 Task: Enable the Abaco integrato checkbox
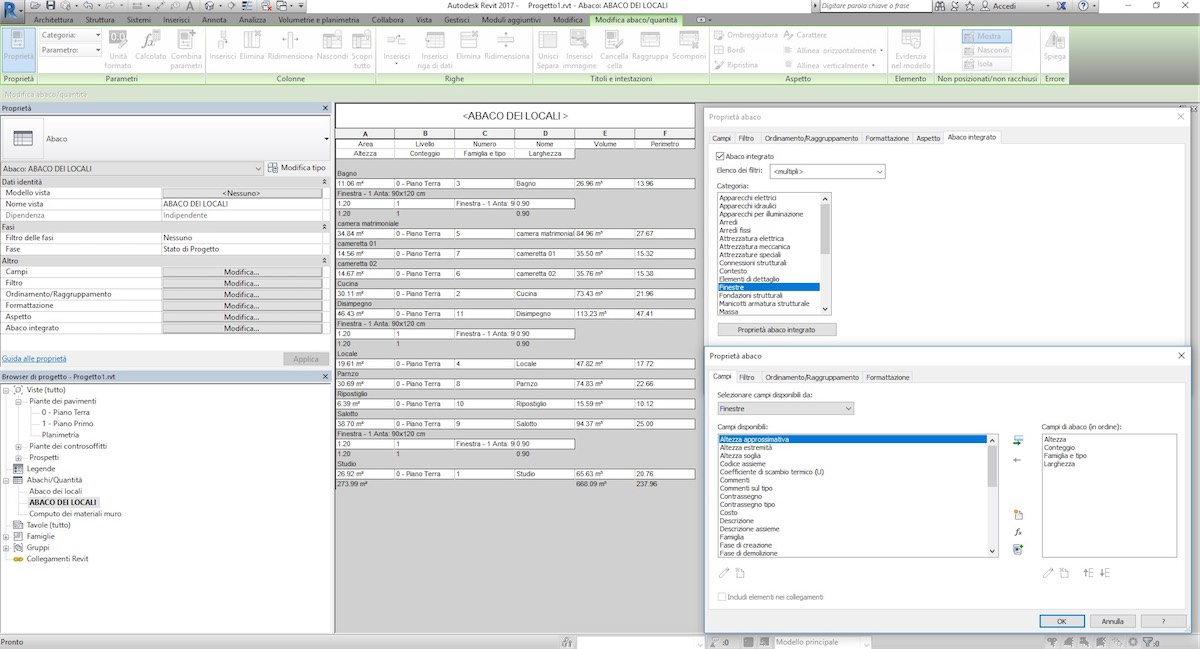point(721,153)
